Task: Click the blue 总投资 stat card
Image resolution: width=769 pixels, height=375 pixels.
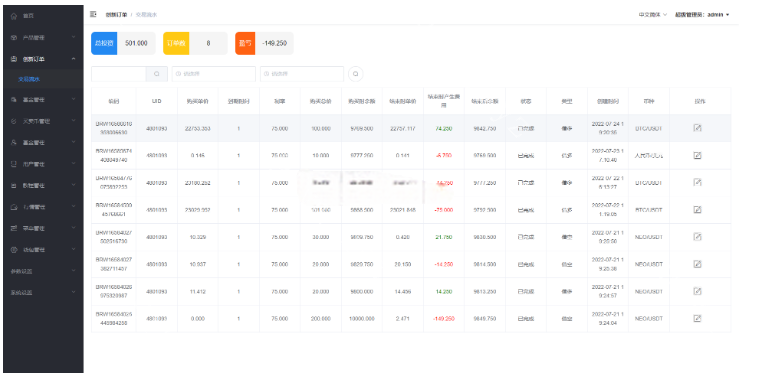Action: [123, 43]
